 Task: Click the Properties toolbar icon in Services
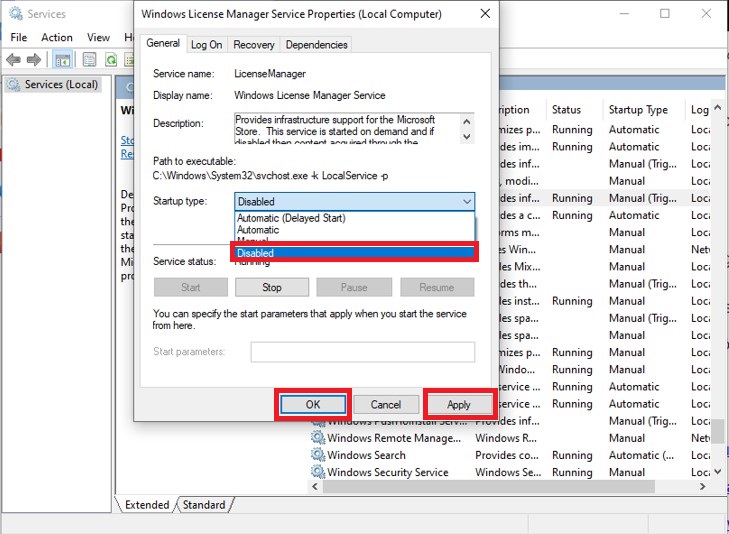click(x=89, y=59)
